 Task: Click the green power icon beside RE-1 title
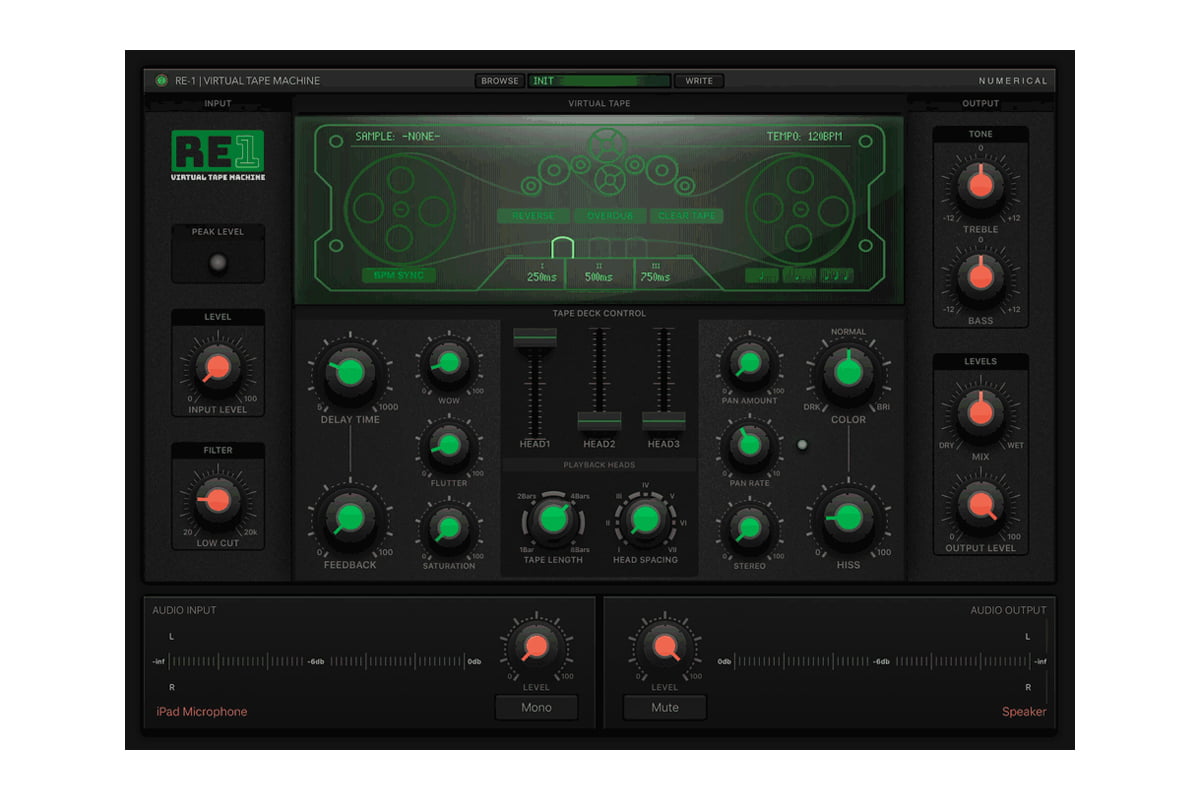[x=161, y=81]
